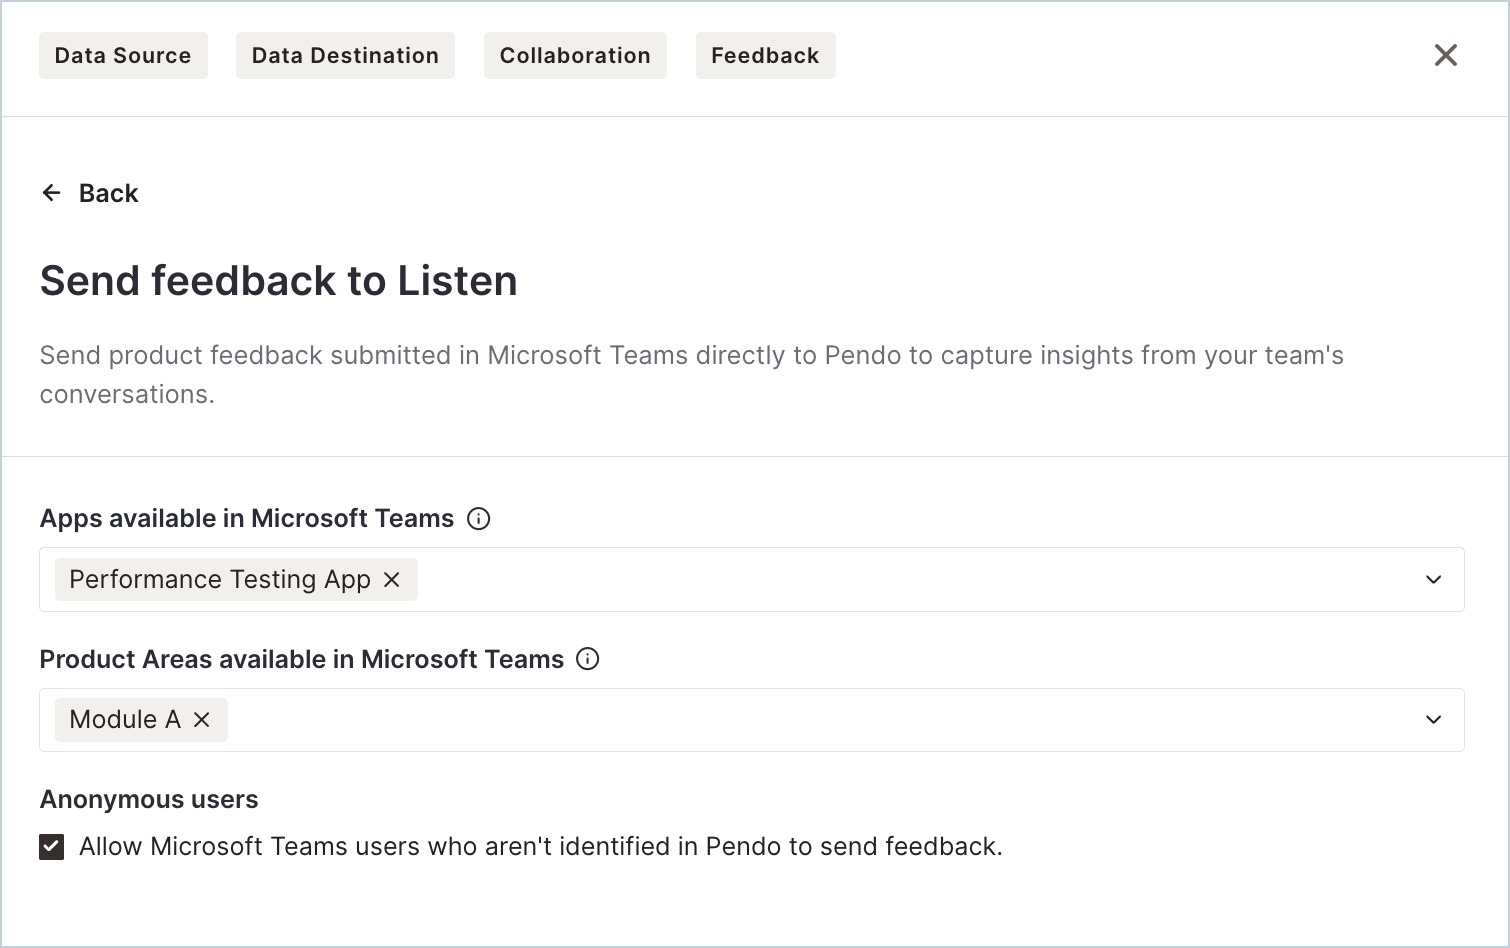The image size is (1510, 948).
Task: Select the Data Source tab
Action: pyautogui.click(x=123, y=55)
